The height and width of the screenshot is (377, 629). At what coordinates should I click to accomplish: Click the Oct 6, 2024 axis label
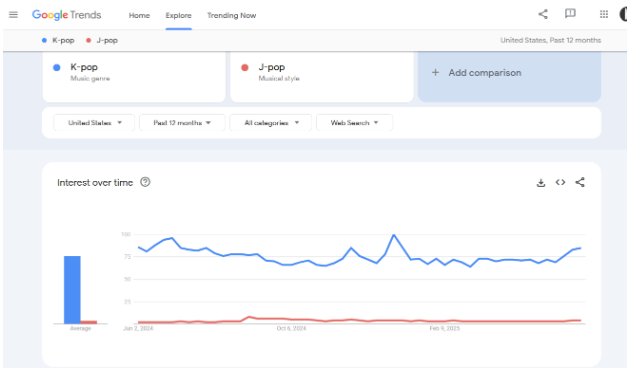pos(291,328)
